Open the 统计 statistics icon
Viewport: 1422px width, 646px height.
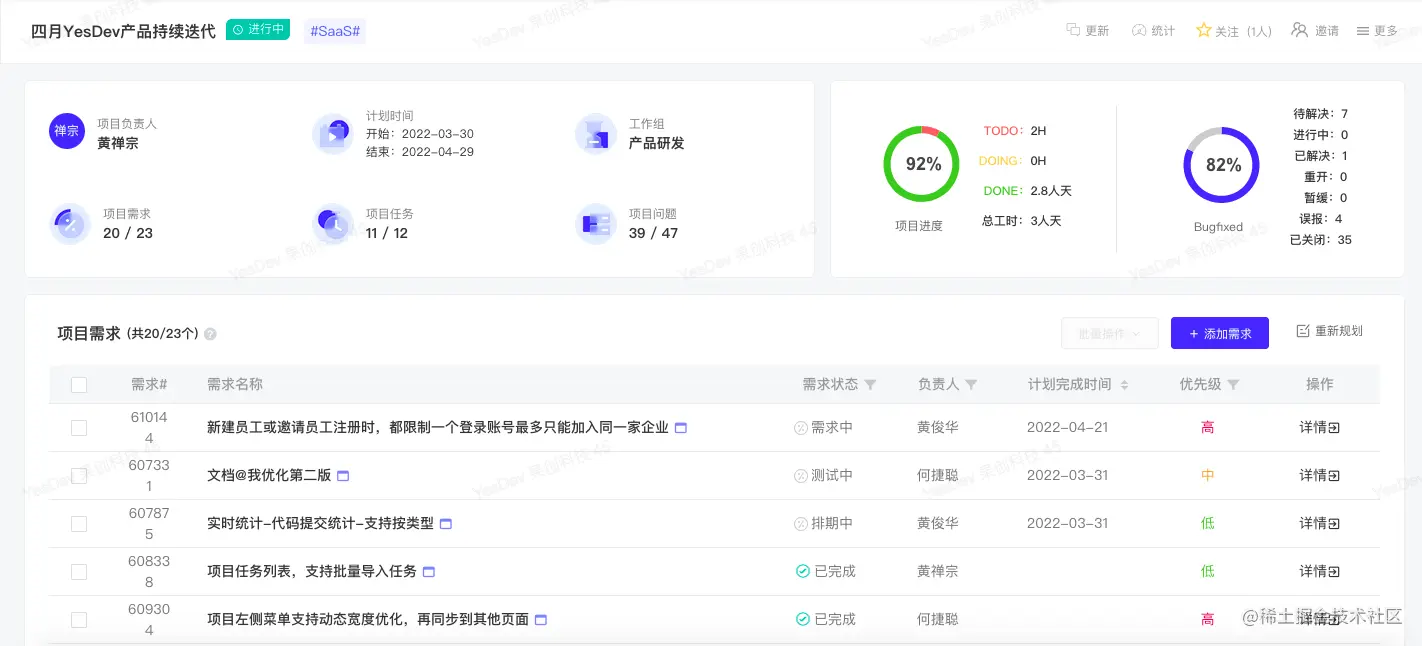(1140, 30)
